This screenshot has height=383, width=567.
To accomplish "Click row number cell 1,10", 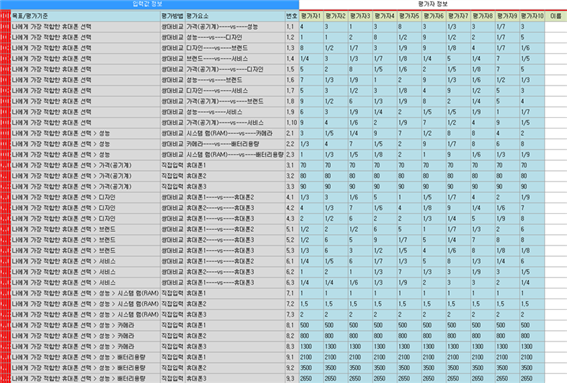I will tap(292, 123).
